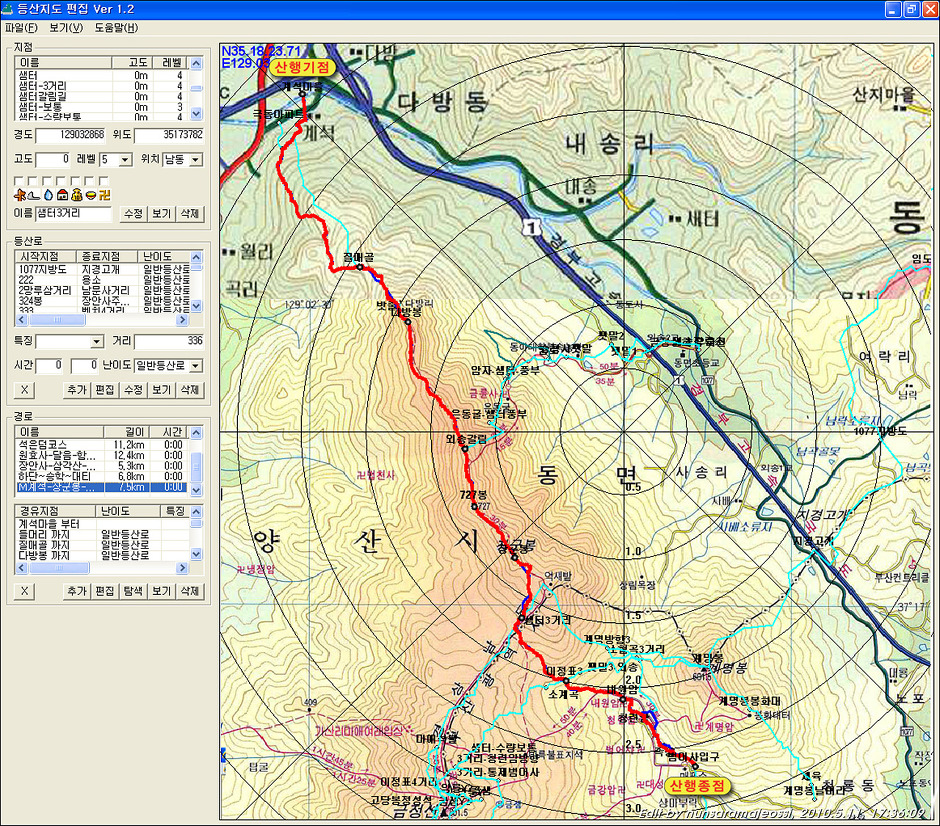The image size is (940, 826).
Task: Click the 경유지점 column header
Action: click(x=56, y=511)
